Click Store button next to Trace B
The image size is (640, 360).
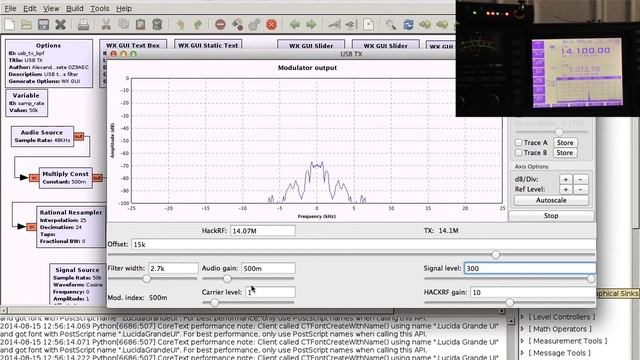point(565,153)
